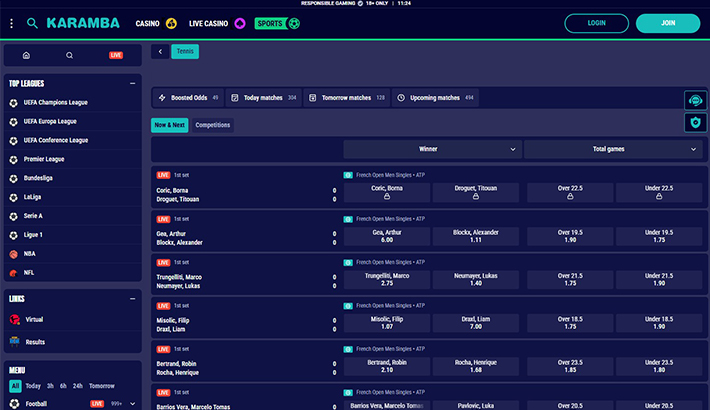Pick Under 18.5 games at 1.90
Screen dimensions: 710x410
pos(659,323)
